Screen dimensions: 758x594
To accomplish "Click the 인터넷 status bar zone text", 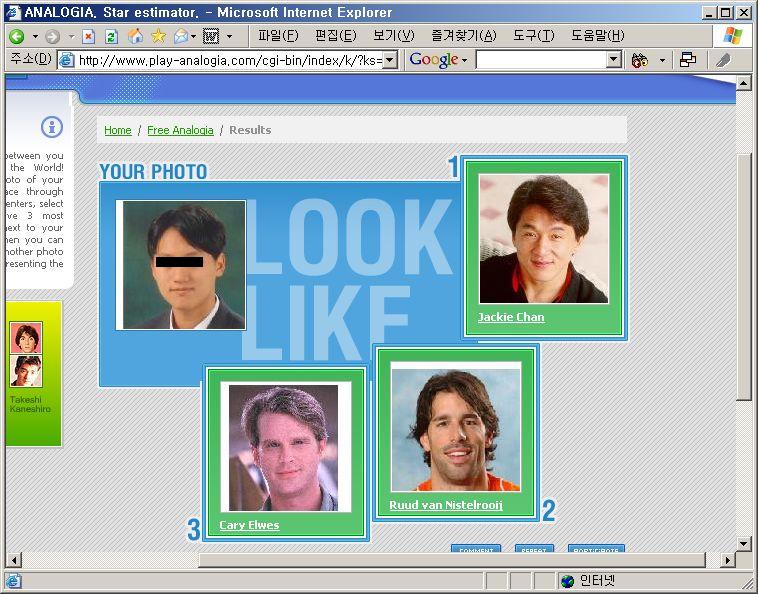I will (x=598, y=580).
